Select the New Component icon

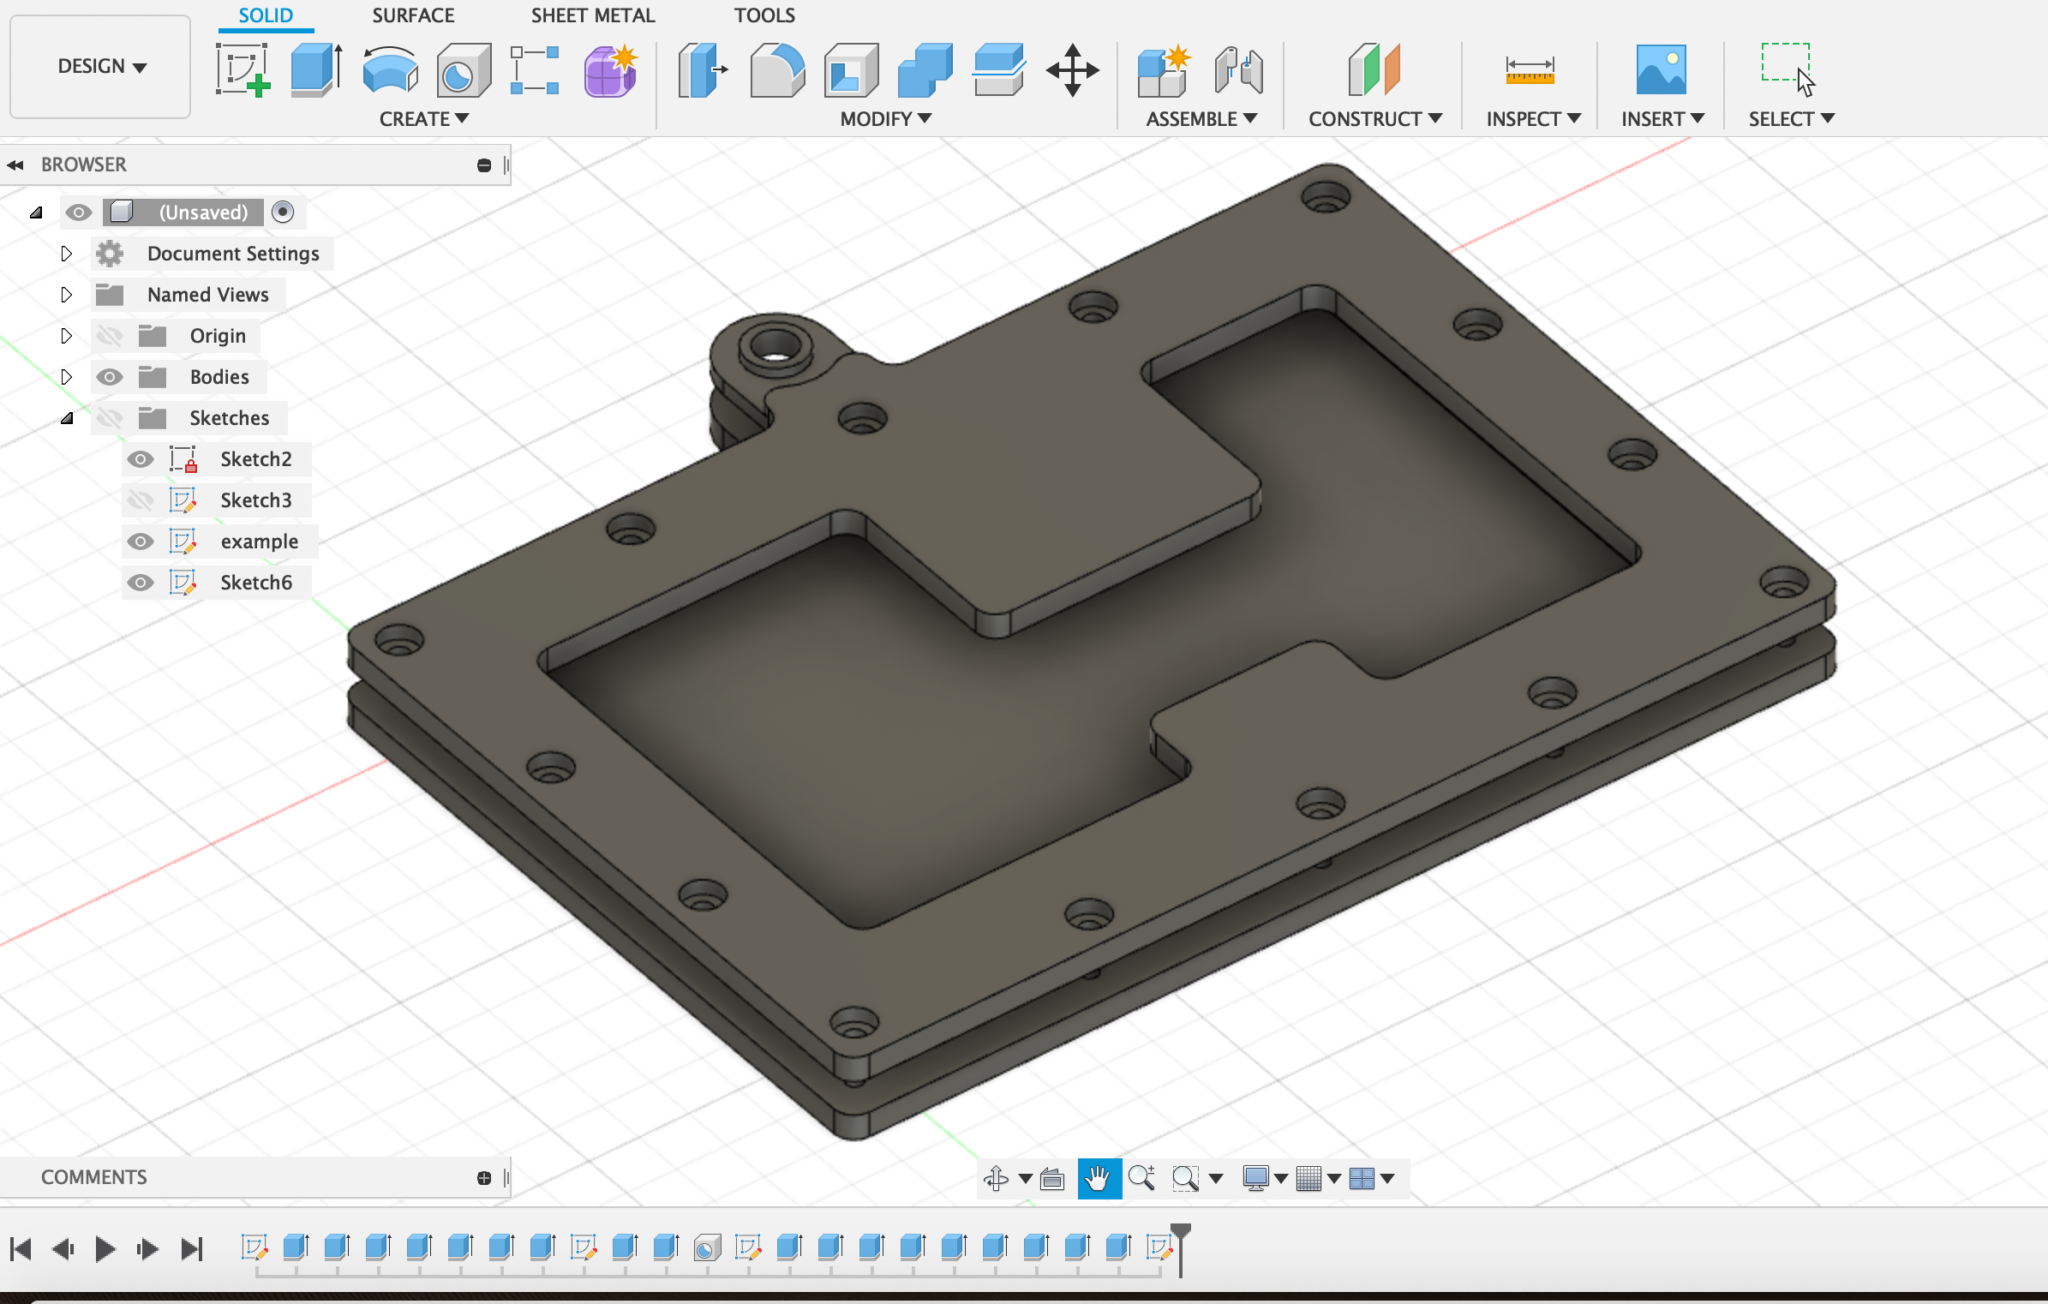pyautogui.click(x=1163, y=70)
